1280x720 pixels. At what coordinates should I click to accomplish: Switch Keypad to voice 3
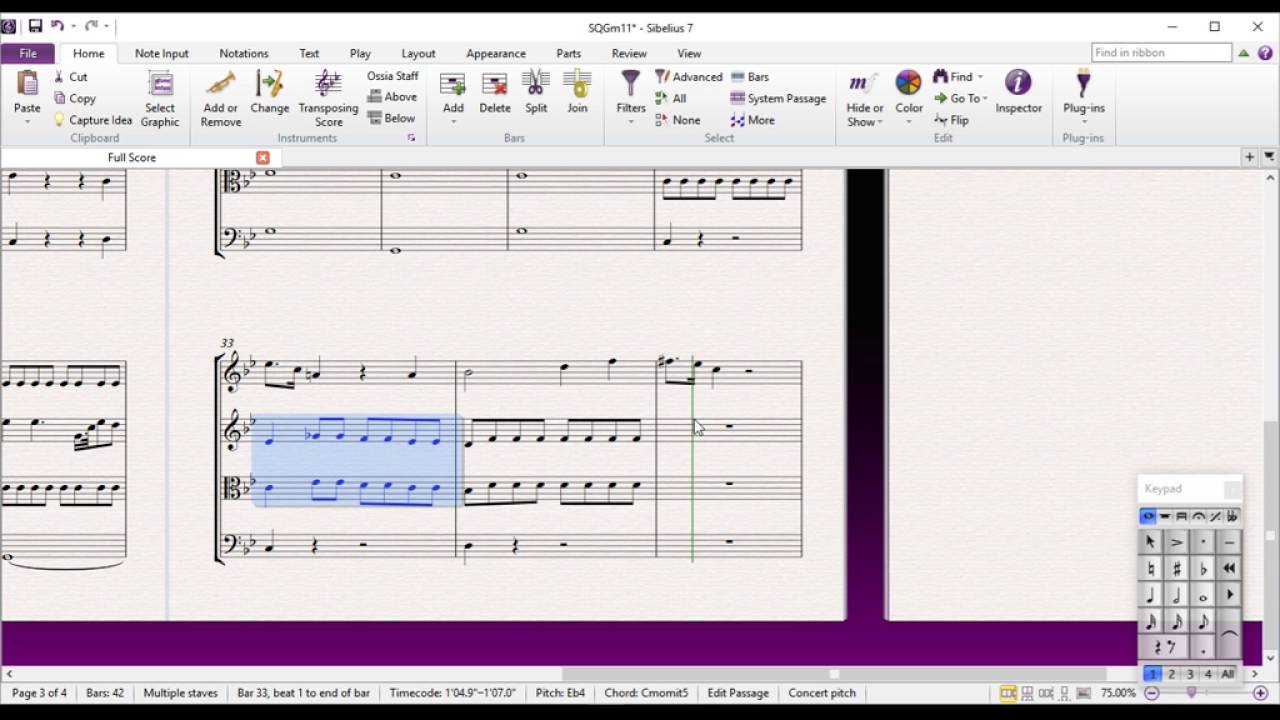tap(1190, 674)
